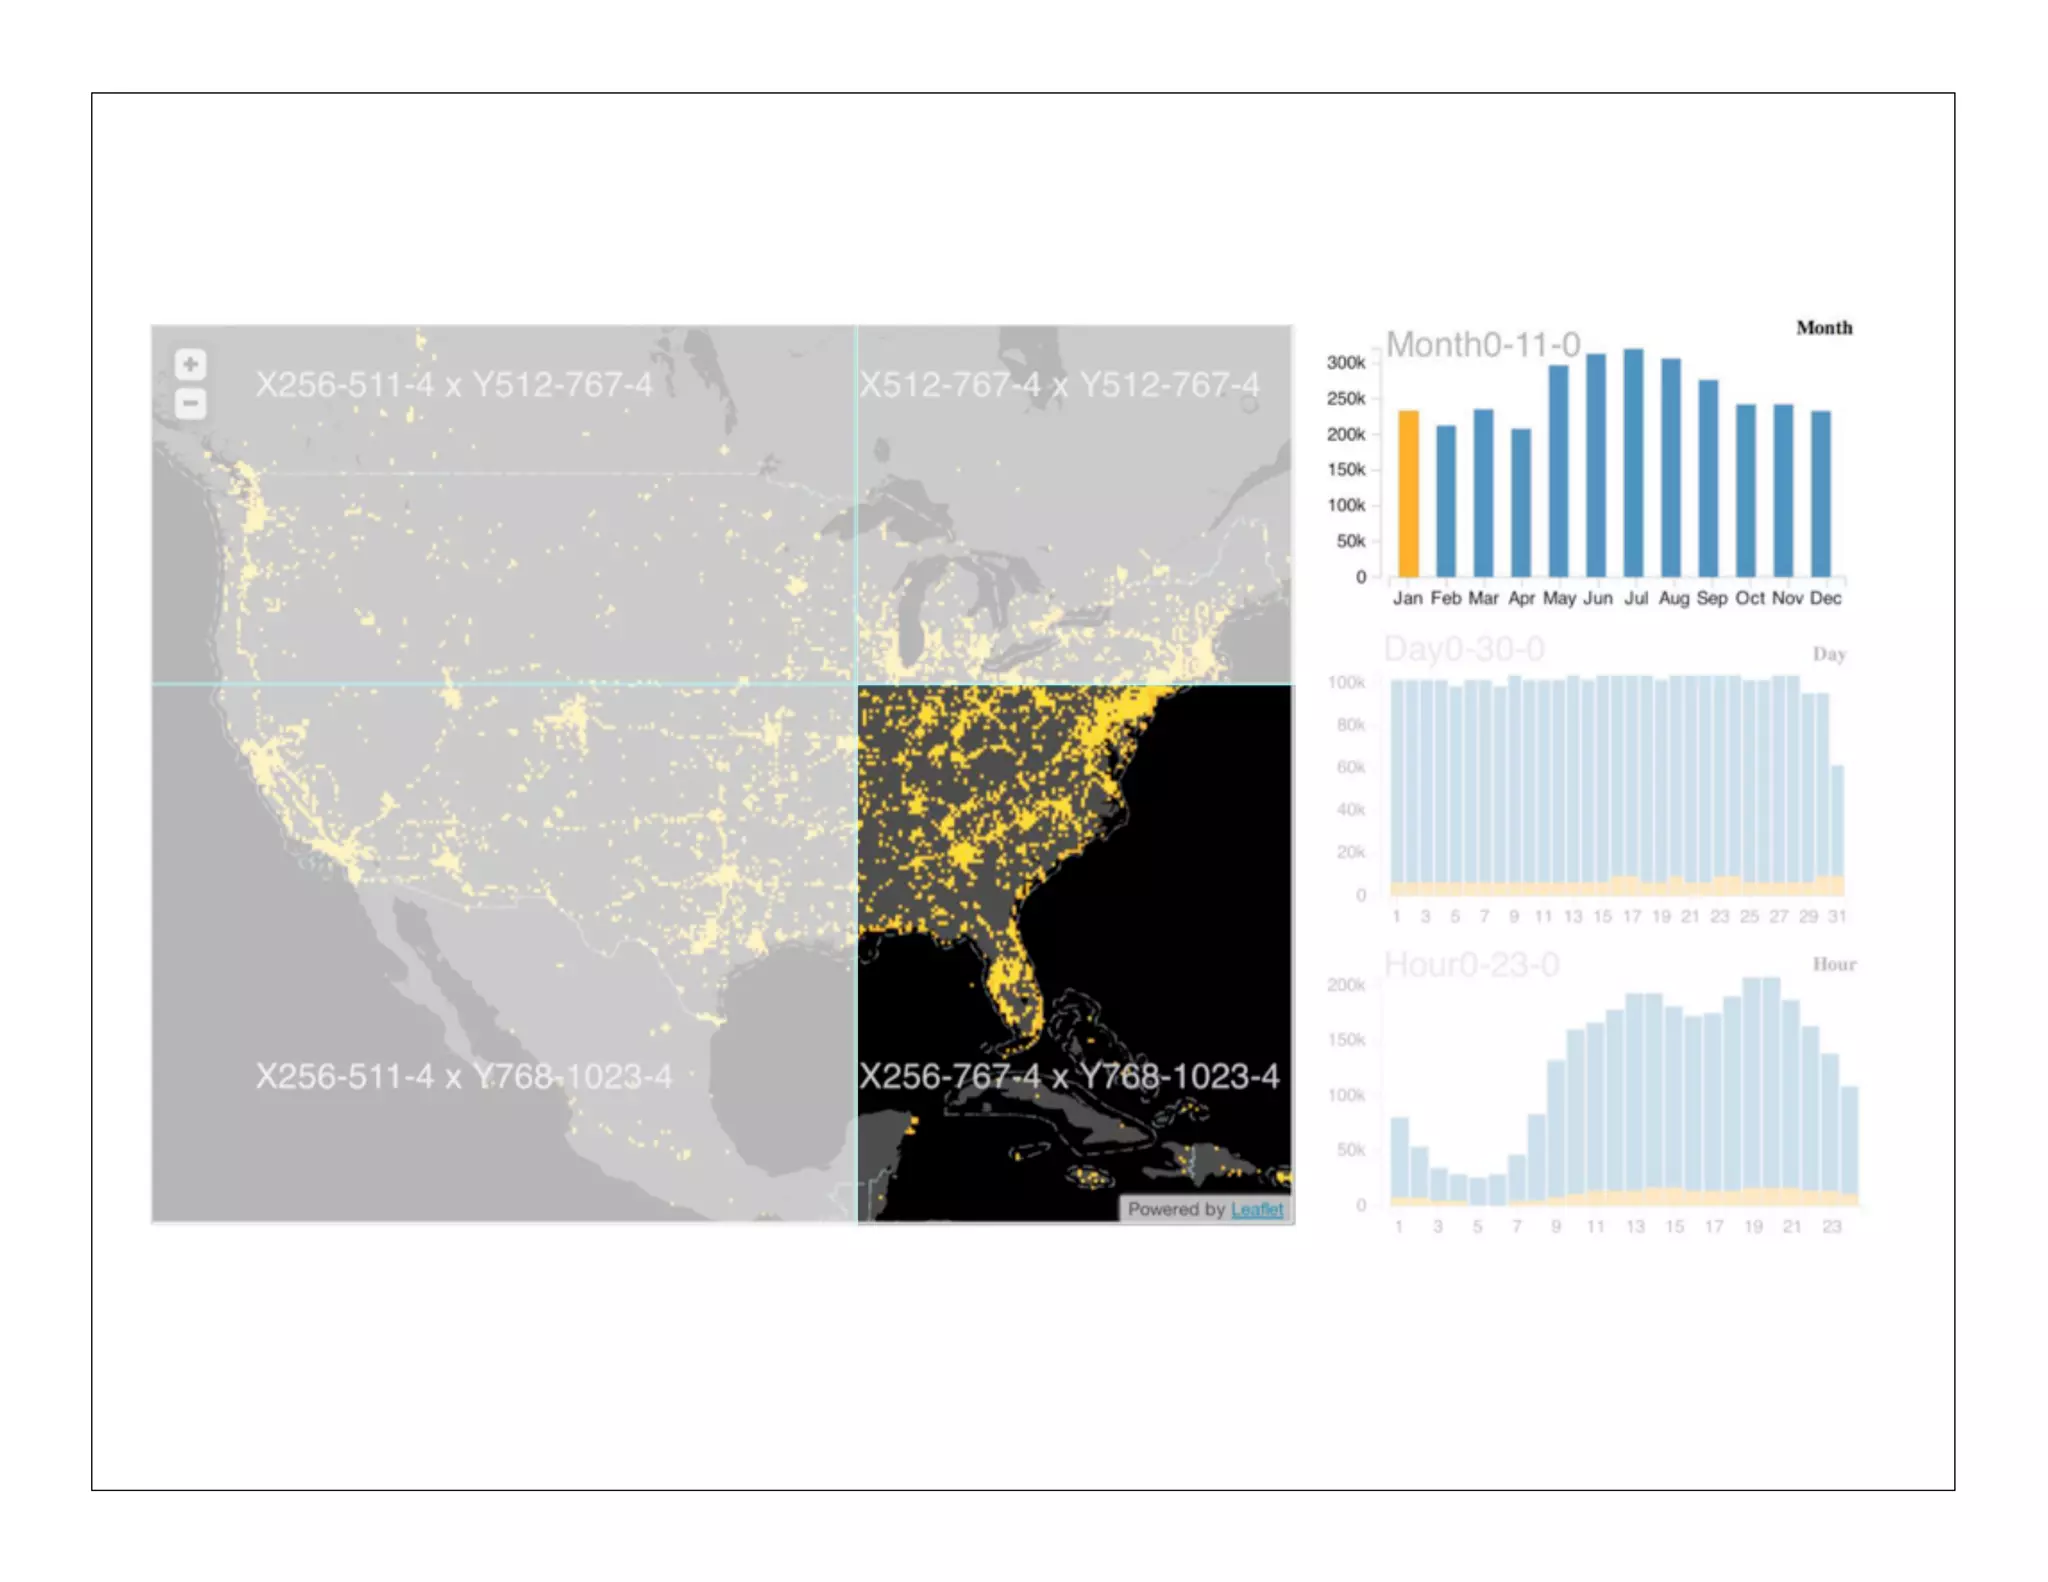Click the Apr bar in Month chart
Image resolution: width=2048 pixels, height=1582 pixels.
[x=1521, y=502]
